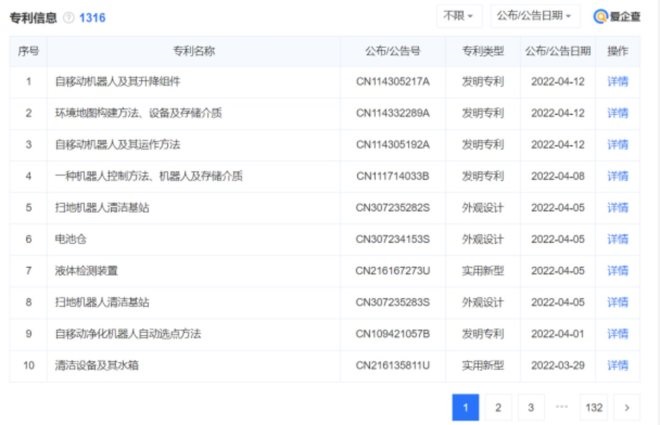Click the help question mark icon beside 专利信息
The image size is (660, 425).
68,18
